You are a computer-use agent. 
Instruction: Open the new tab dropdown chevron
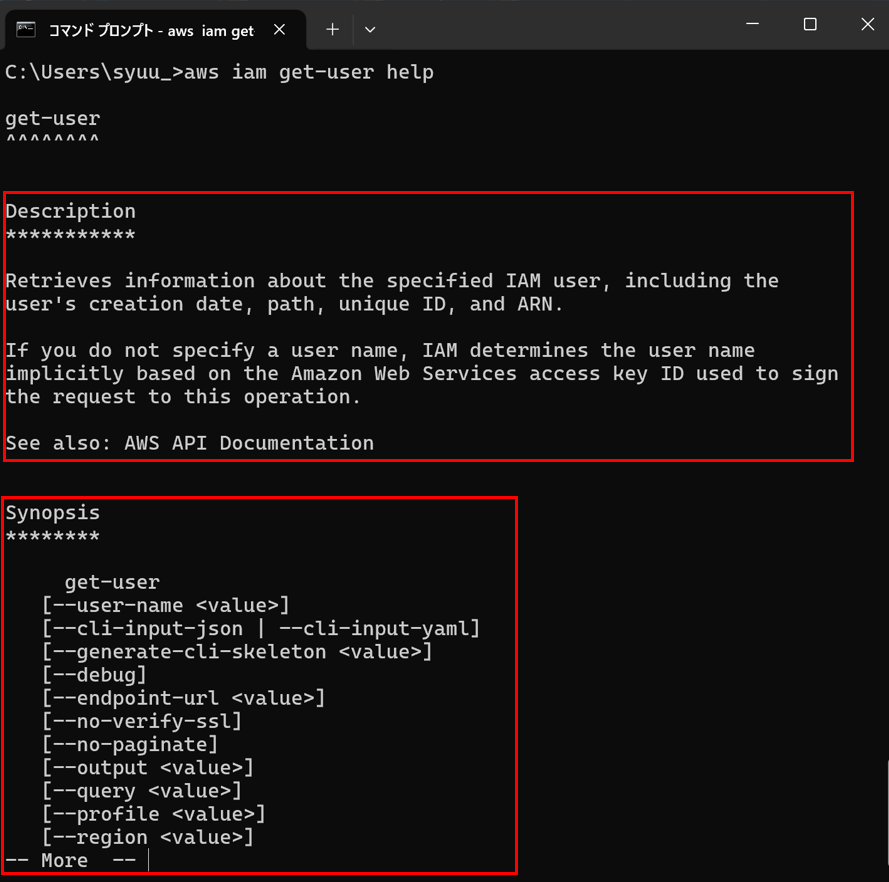click(x=369, y=29)
